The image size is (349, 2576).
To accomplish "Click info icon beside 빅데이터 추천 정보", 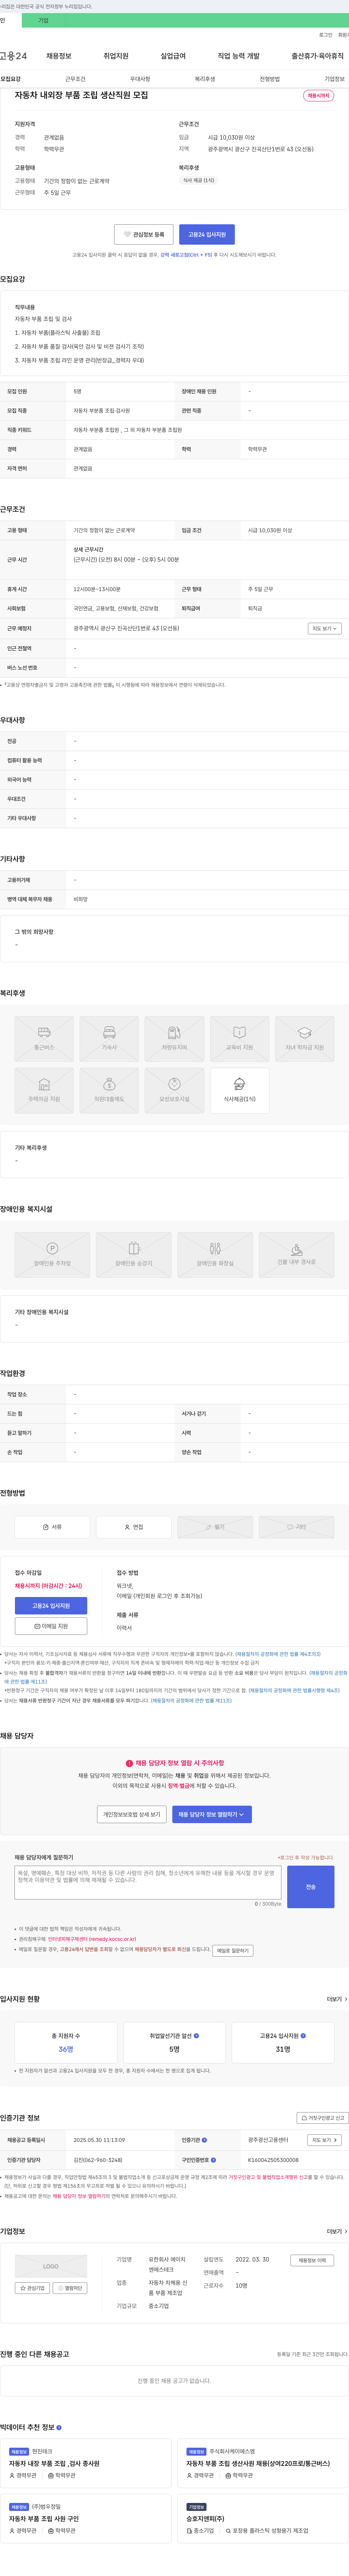I will coord(59,2427).
